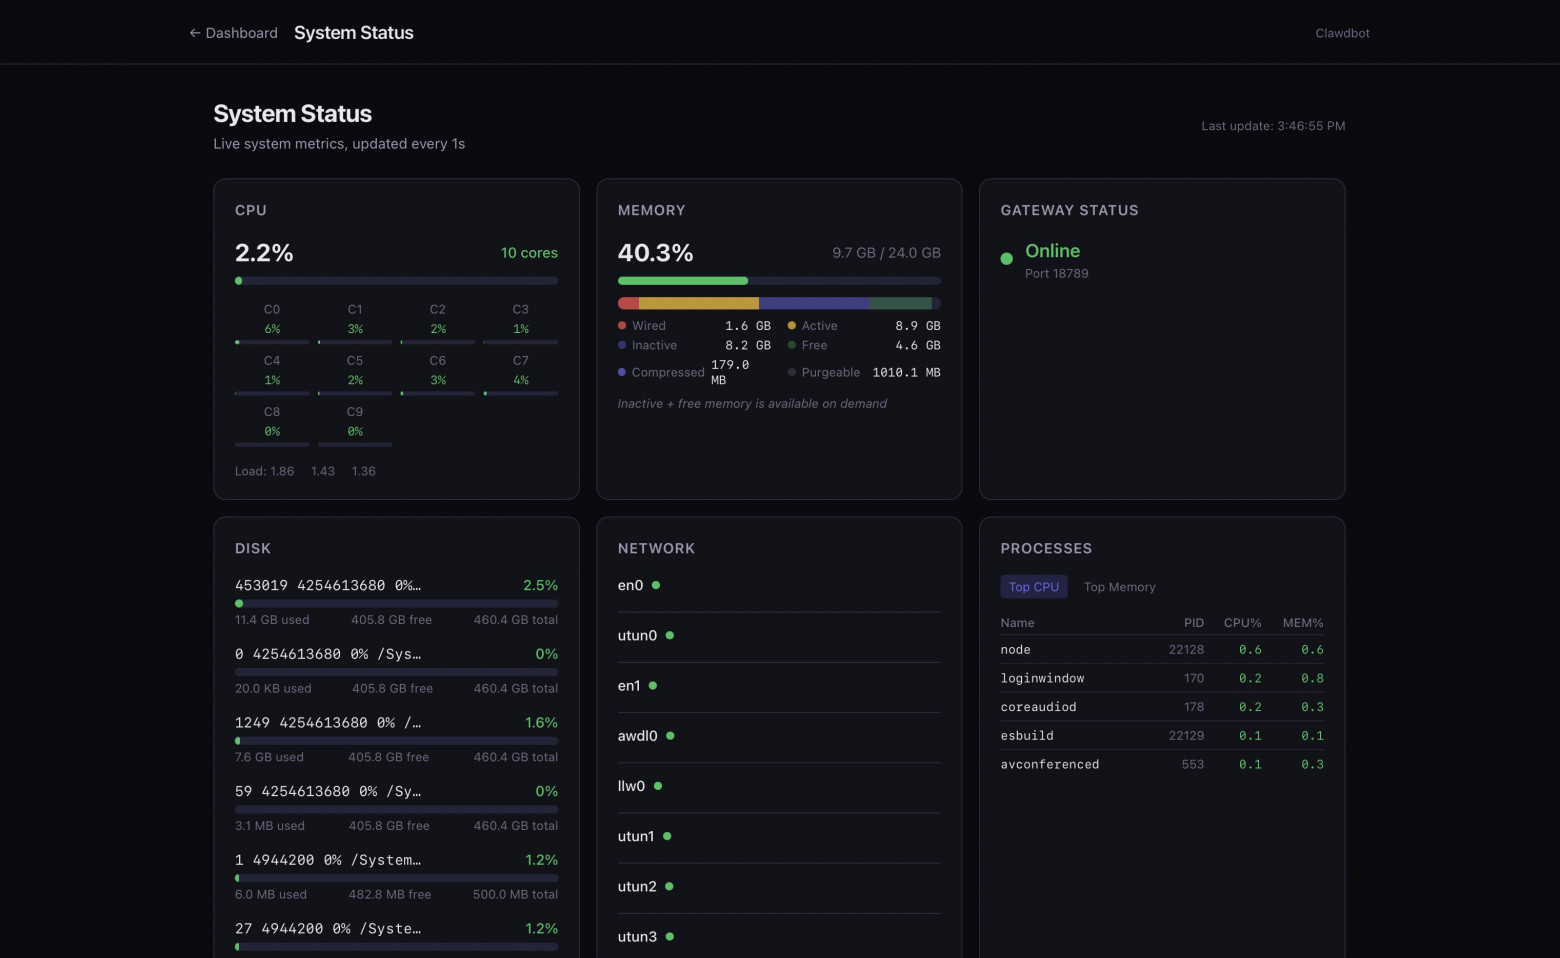
Task: Click the back arrow beside Dashboard
Action: (x=195, y=33)
